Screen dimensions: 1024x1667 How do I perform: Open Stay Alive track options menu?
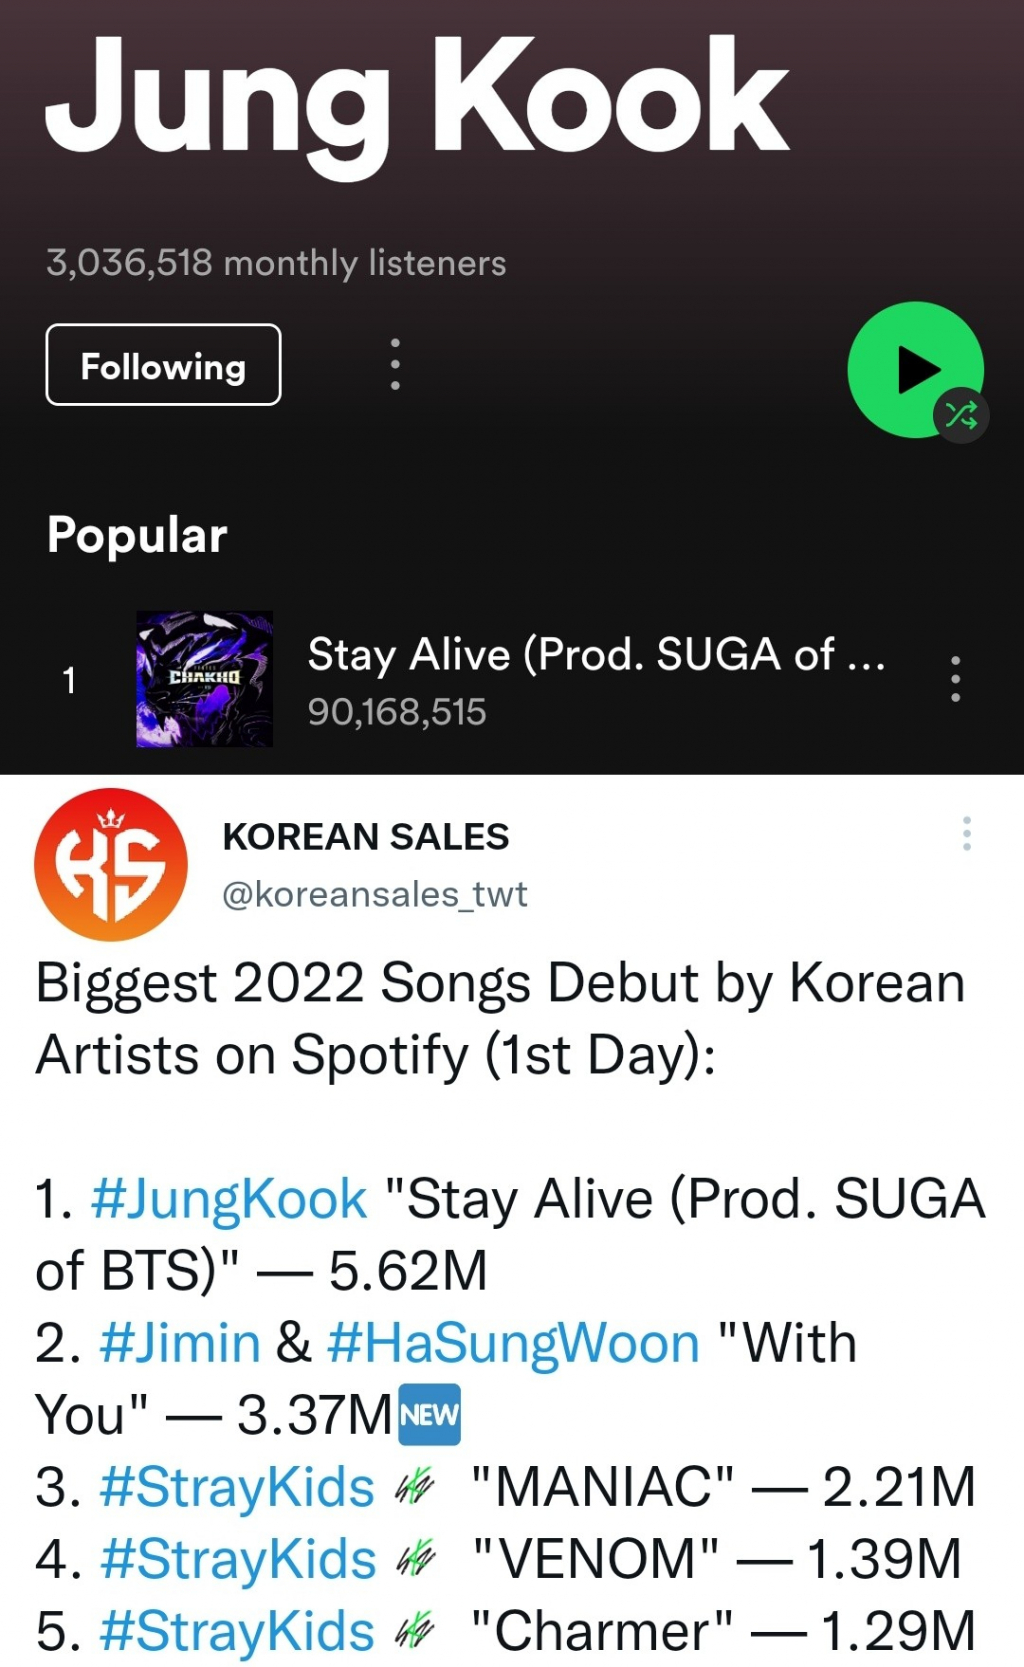tap(956, 679)
